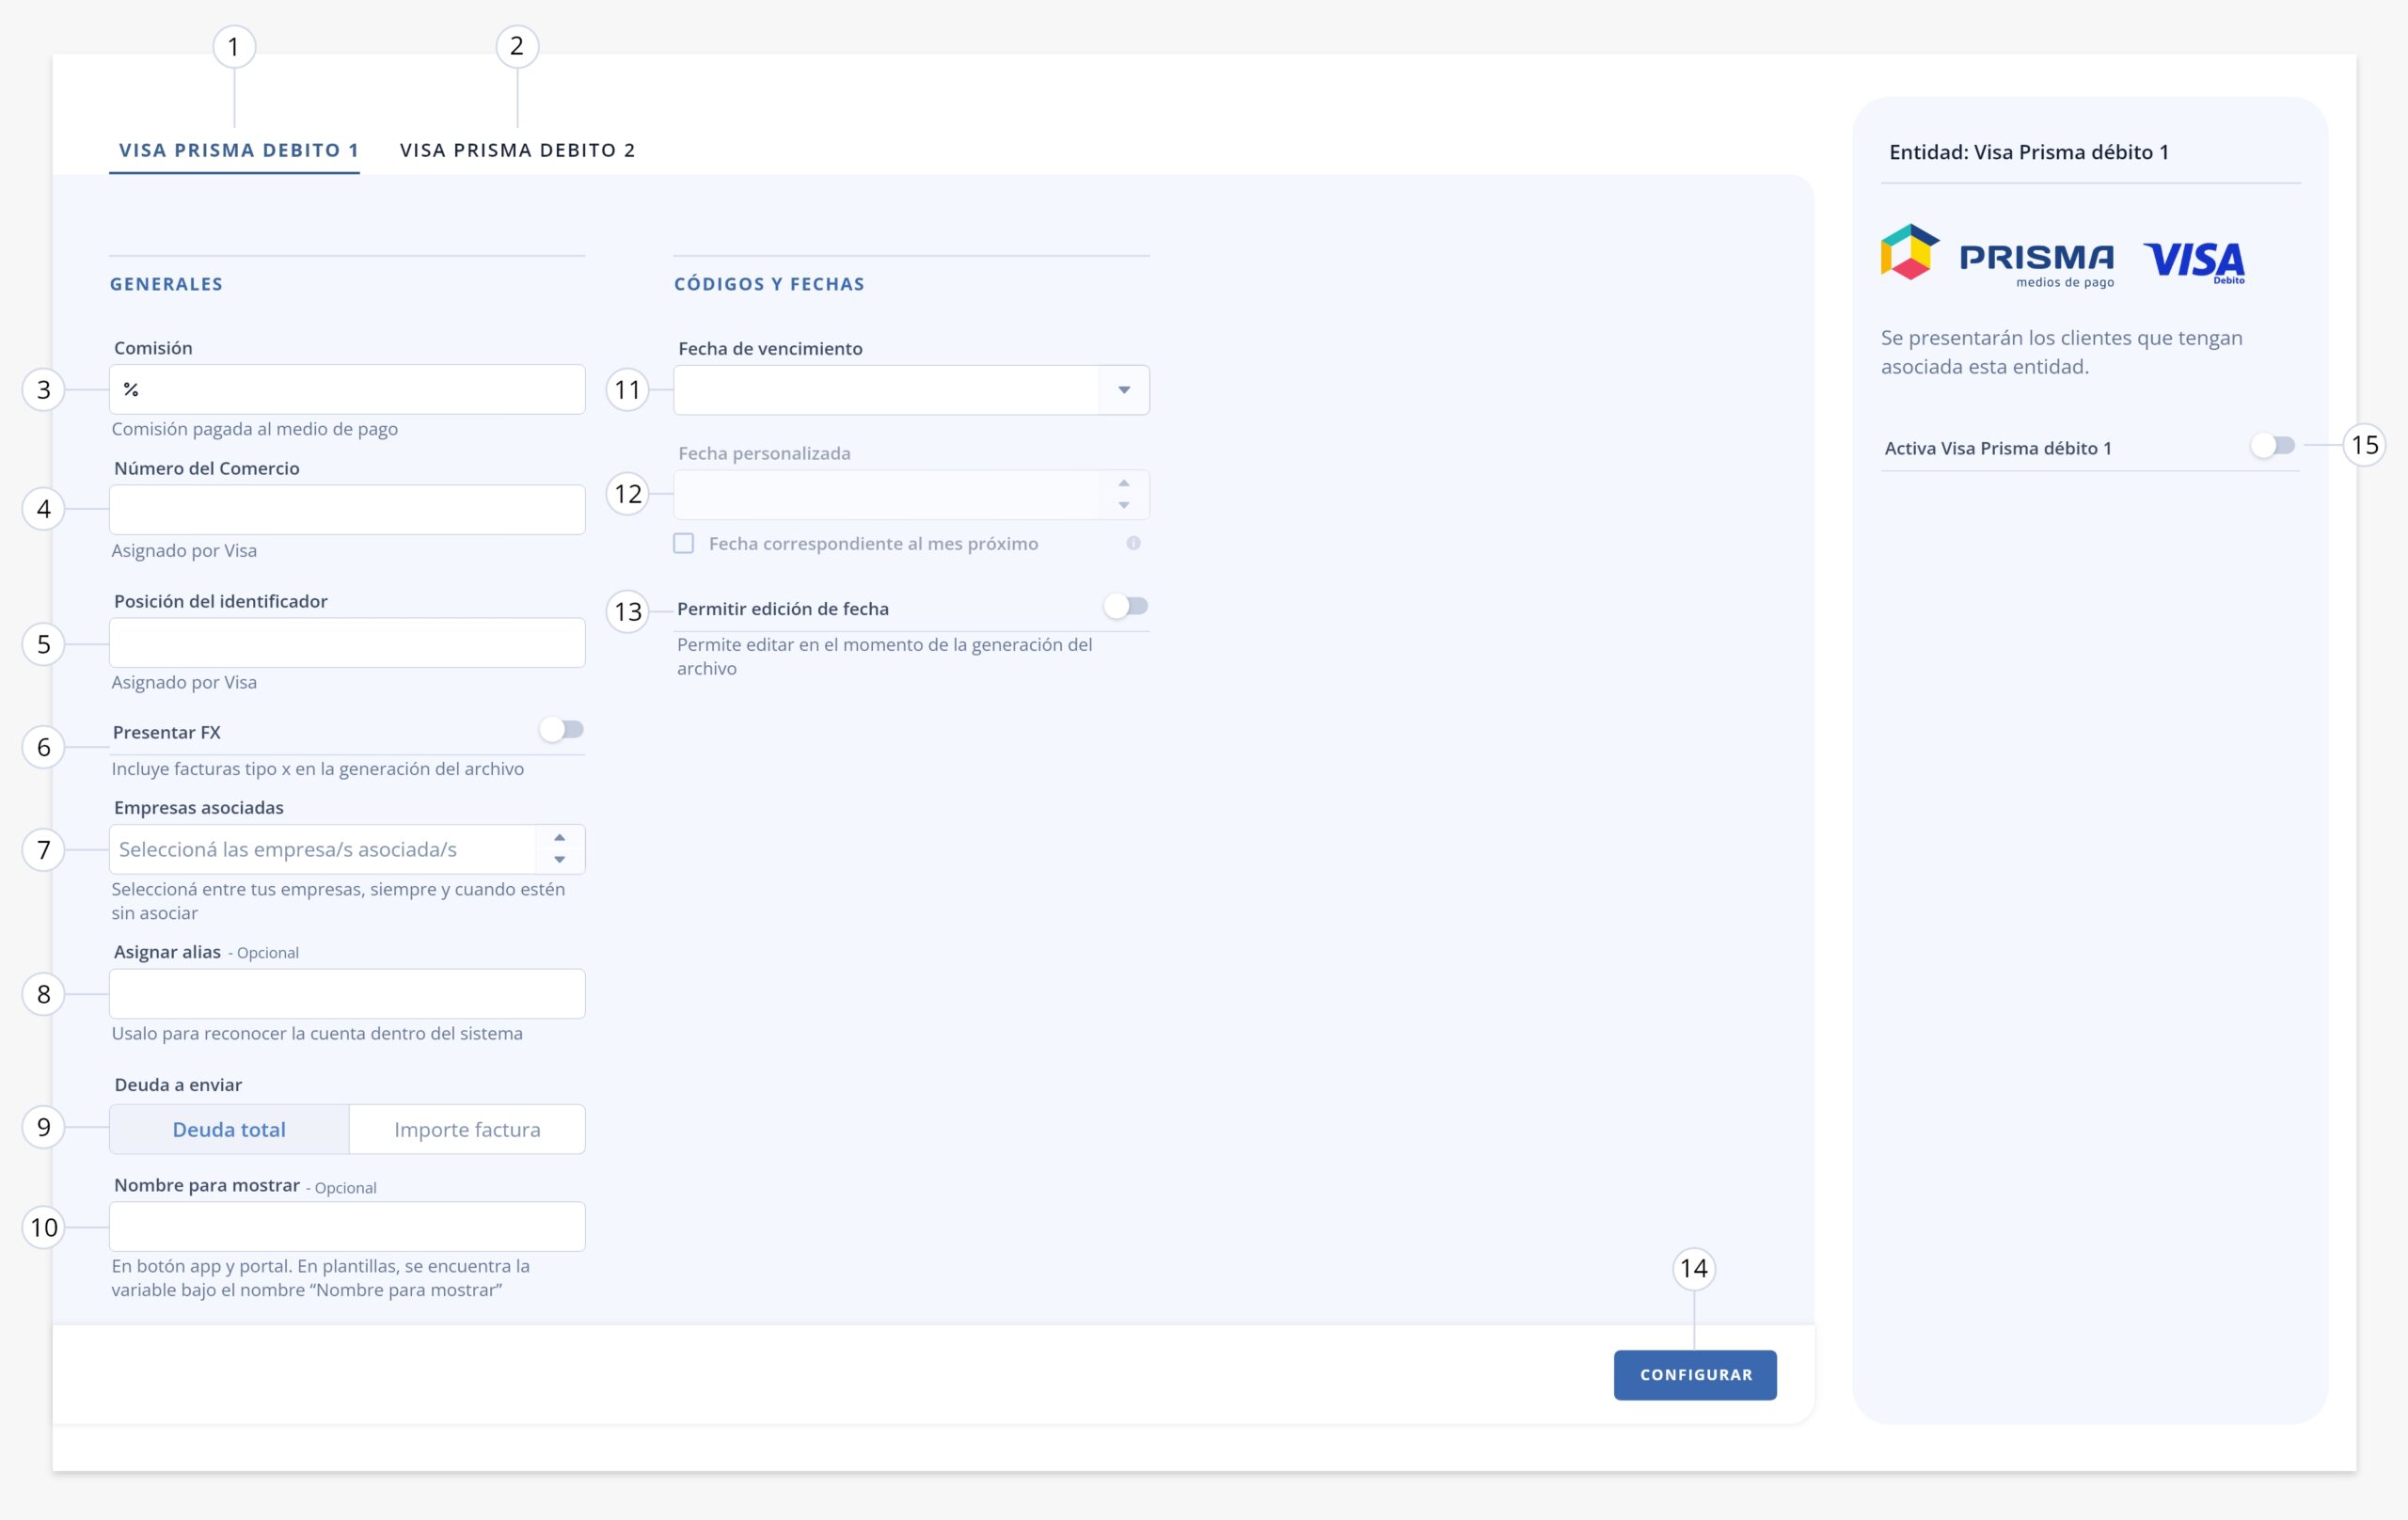
Task: Enable Permitir edición de fecha switch
Action: (1126, 606)
